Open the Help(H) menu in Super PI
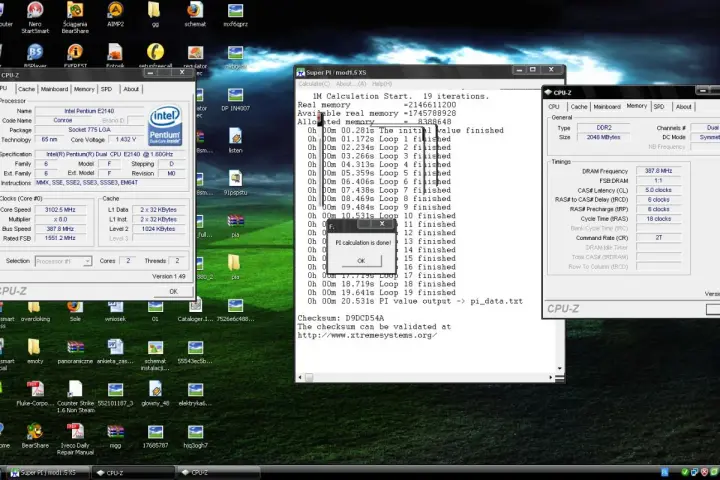Screen dimensions: 720x480 pos(382,84)
